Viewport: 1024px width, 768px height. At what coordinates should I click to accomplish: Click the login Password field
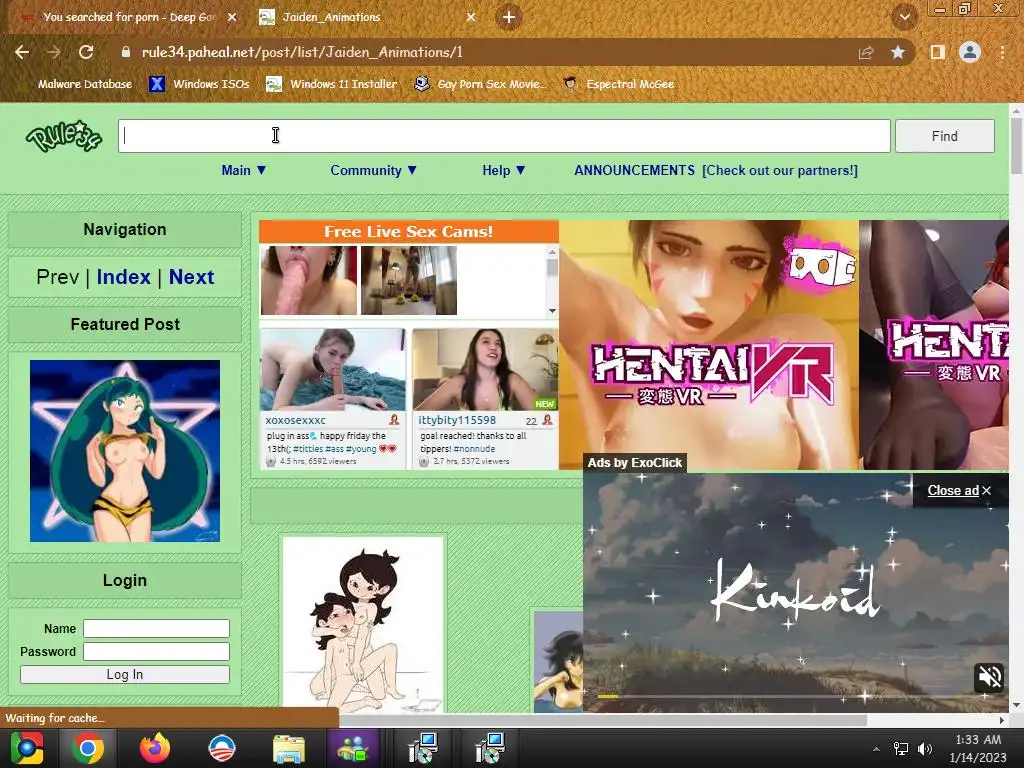pyautogui.click(x=156, y=651)
